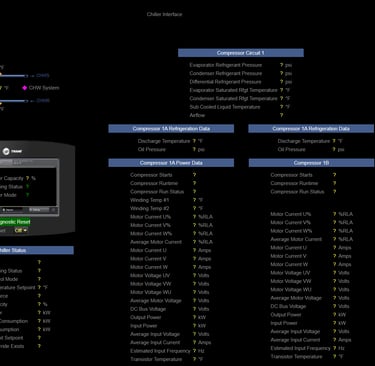Screen dimensions: 375x366
Task: Click the Winding Temp #2 value
Action: tap(194, 208)
